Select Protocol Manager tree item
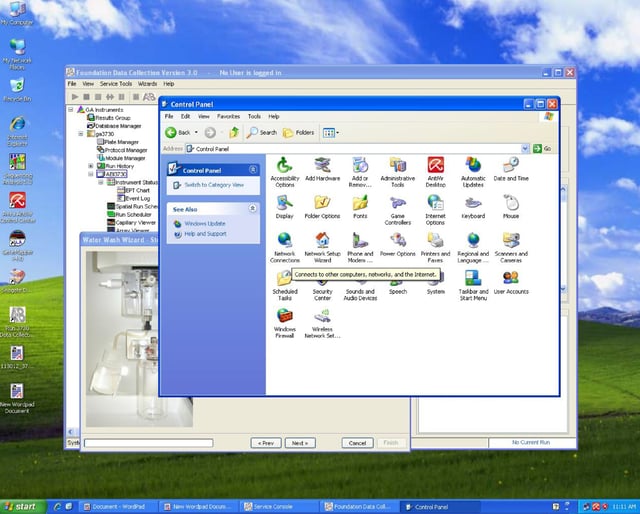 [x=122, y=150]
